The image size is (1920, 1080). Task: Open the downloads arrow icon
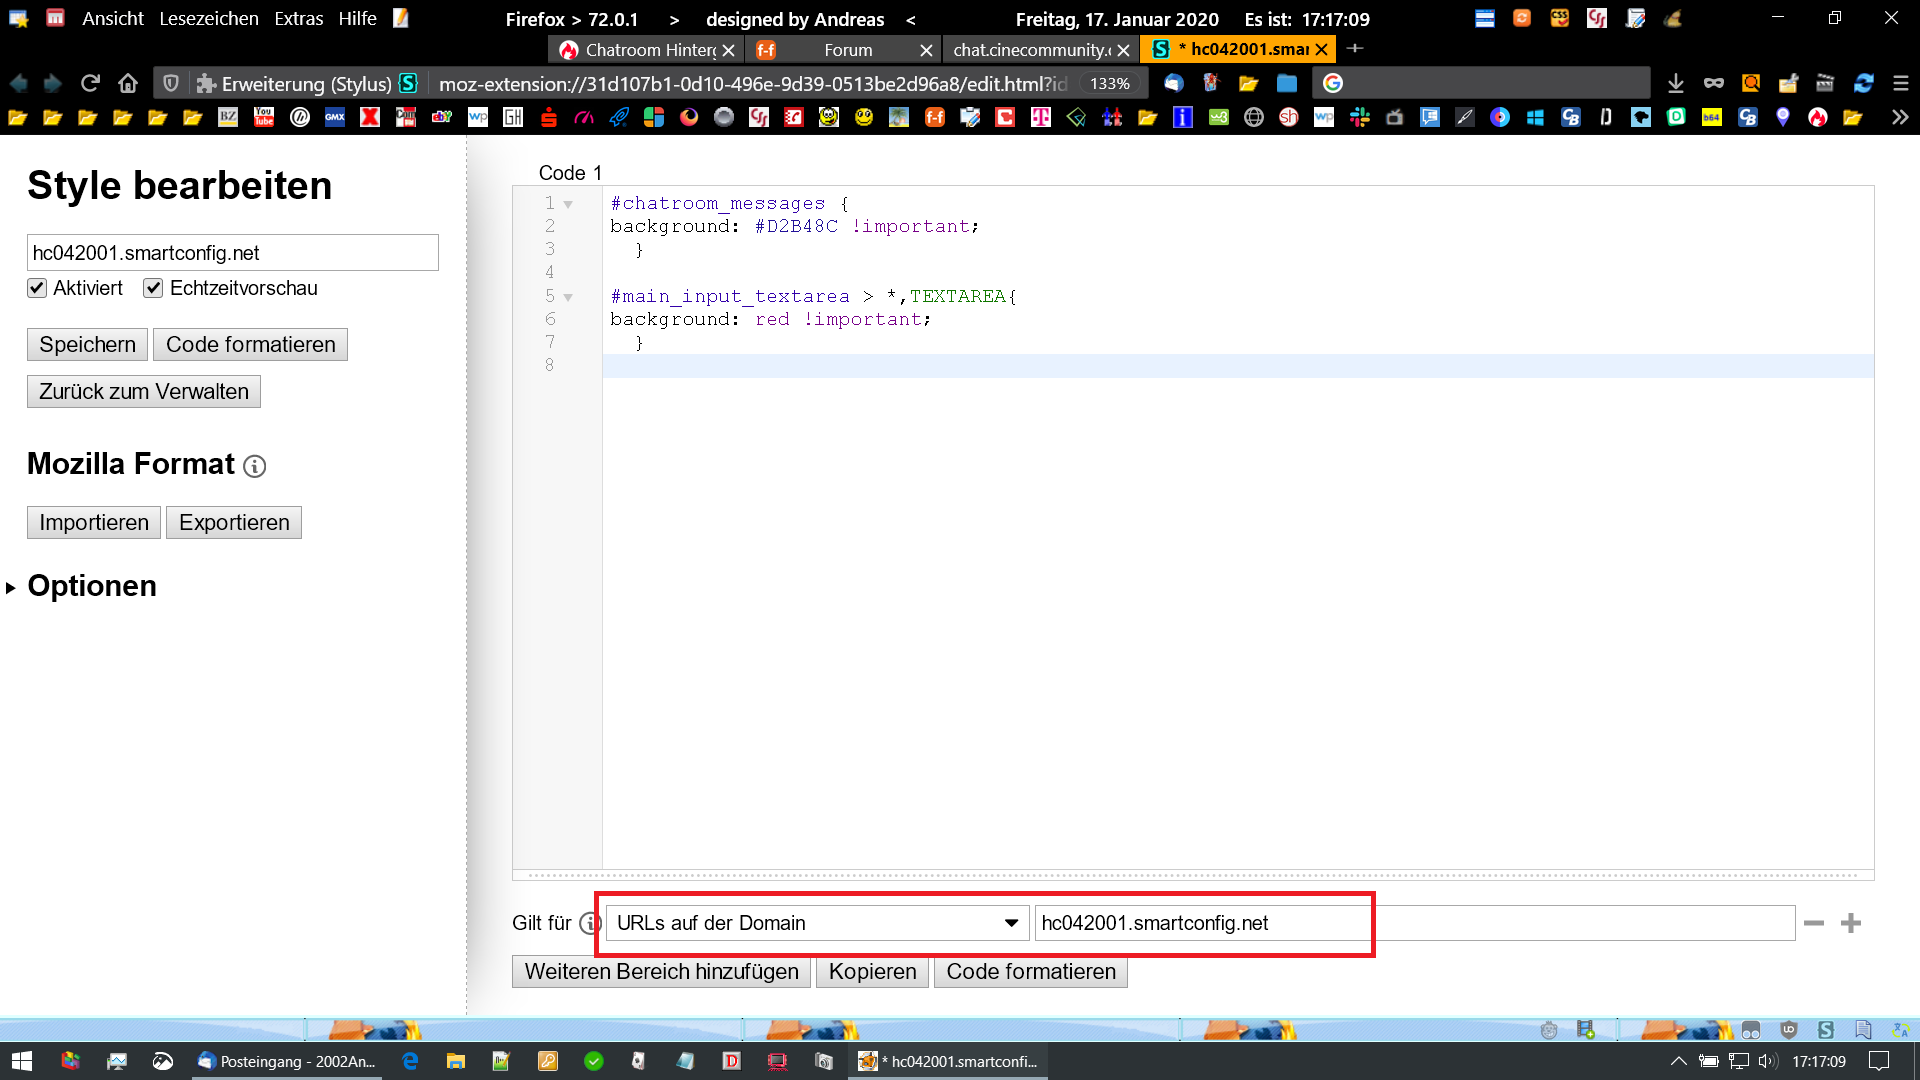coord(1676,83)
